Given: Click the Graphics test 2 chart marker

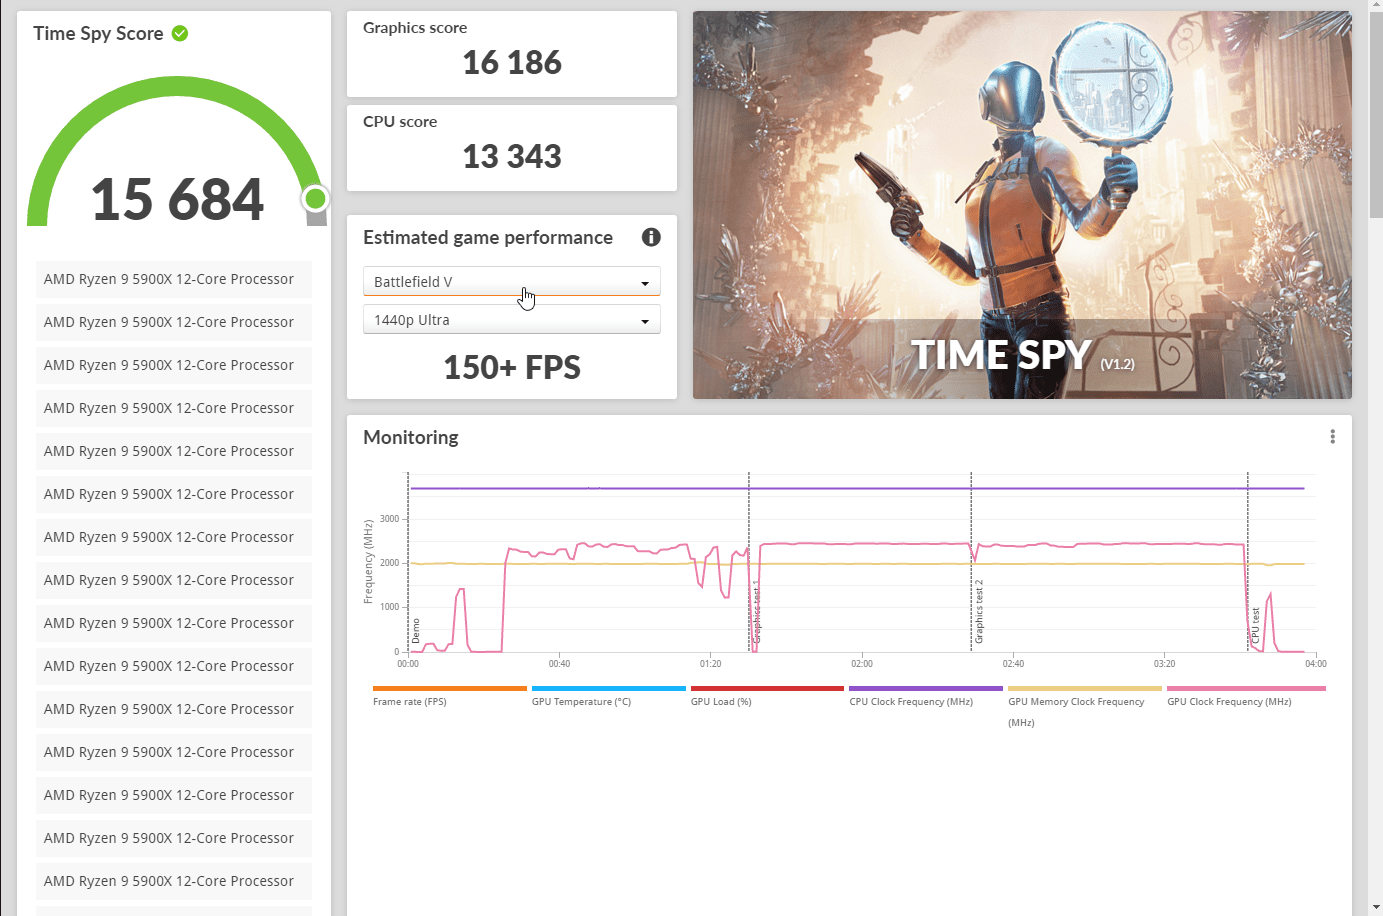Looking at the screenshot, I should click(979, 611).
